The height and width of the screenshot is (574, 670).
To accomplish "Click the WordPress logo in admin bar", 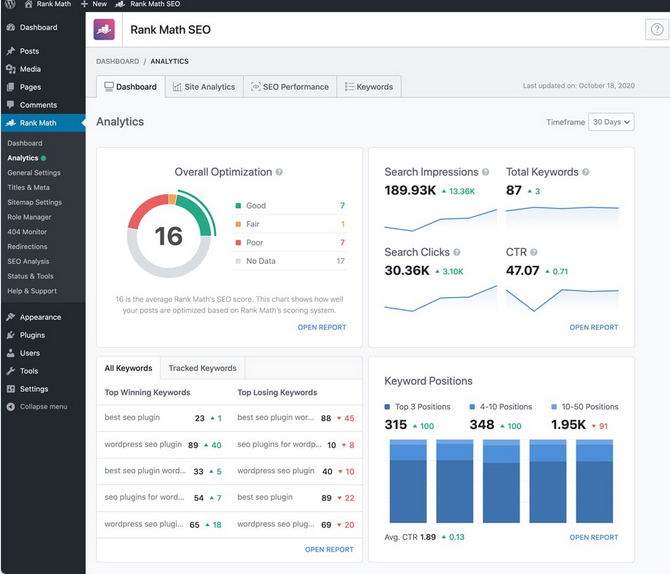I will (x=9, y=5).
